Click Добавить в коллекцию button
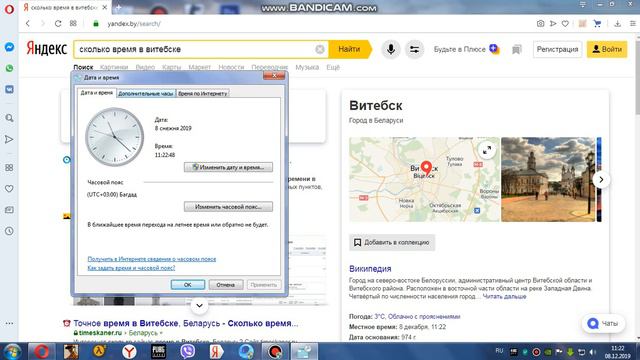The image size is (640, 360). tap(392, 242)
